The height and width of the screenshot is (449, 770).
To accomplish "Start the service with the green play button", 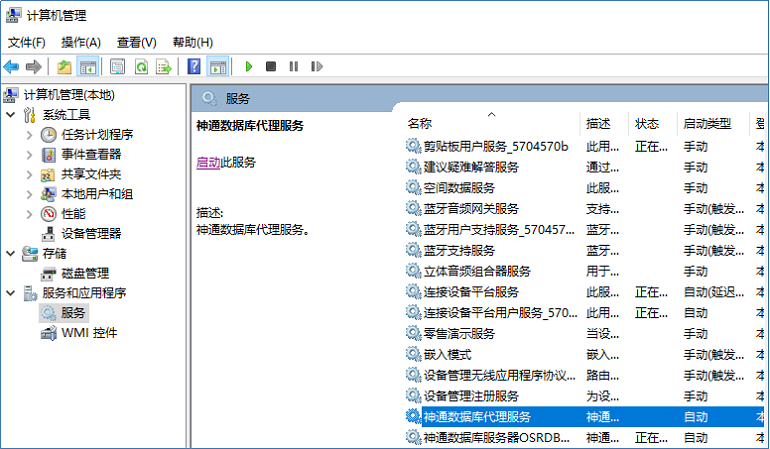I will 249,66.
